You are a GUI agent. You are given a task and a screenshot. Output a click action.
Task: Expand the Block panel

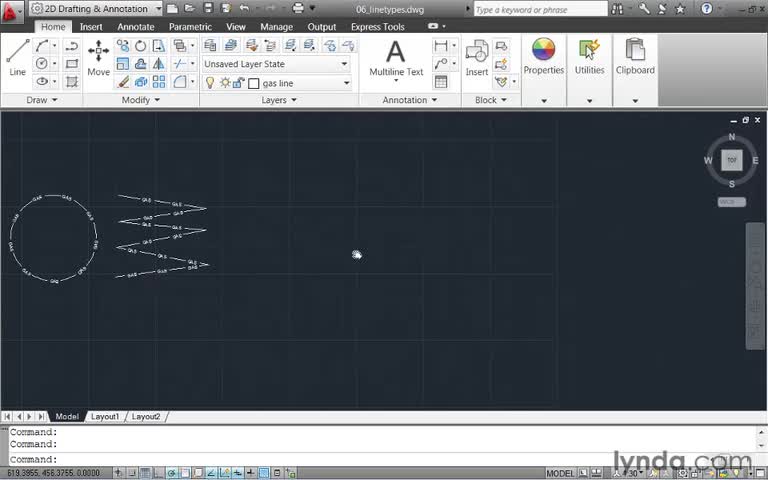pos(490,100)
